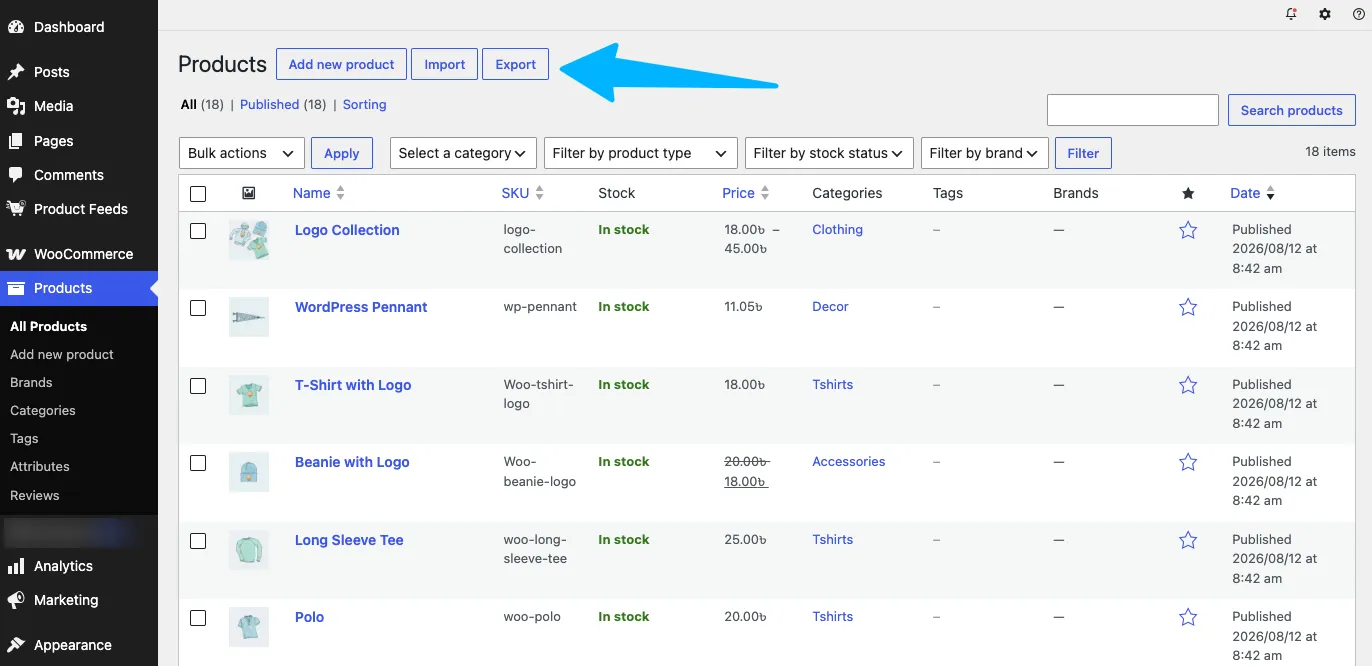This screenshot has width=1372, height=666.
Task: Star the Logo Collection product as featured
Action: 1188,230
